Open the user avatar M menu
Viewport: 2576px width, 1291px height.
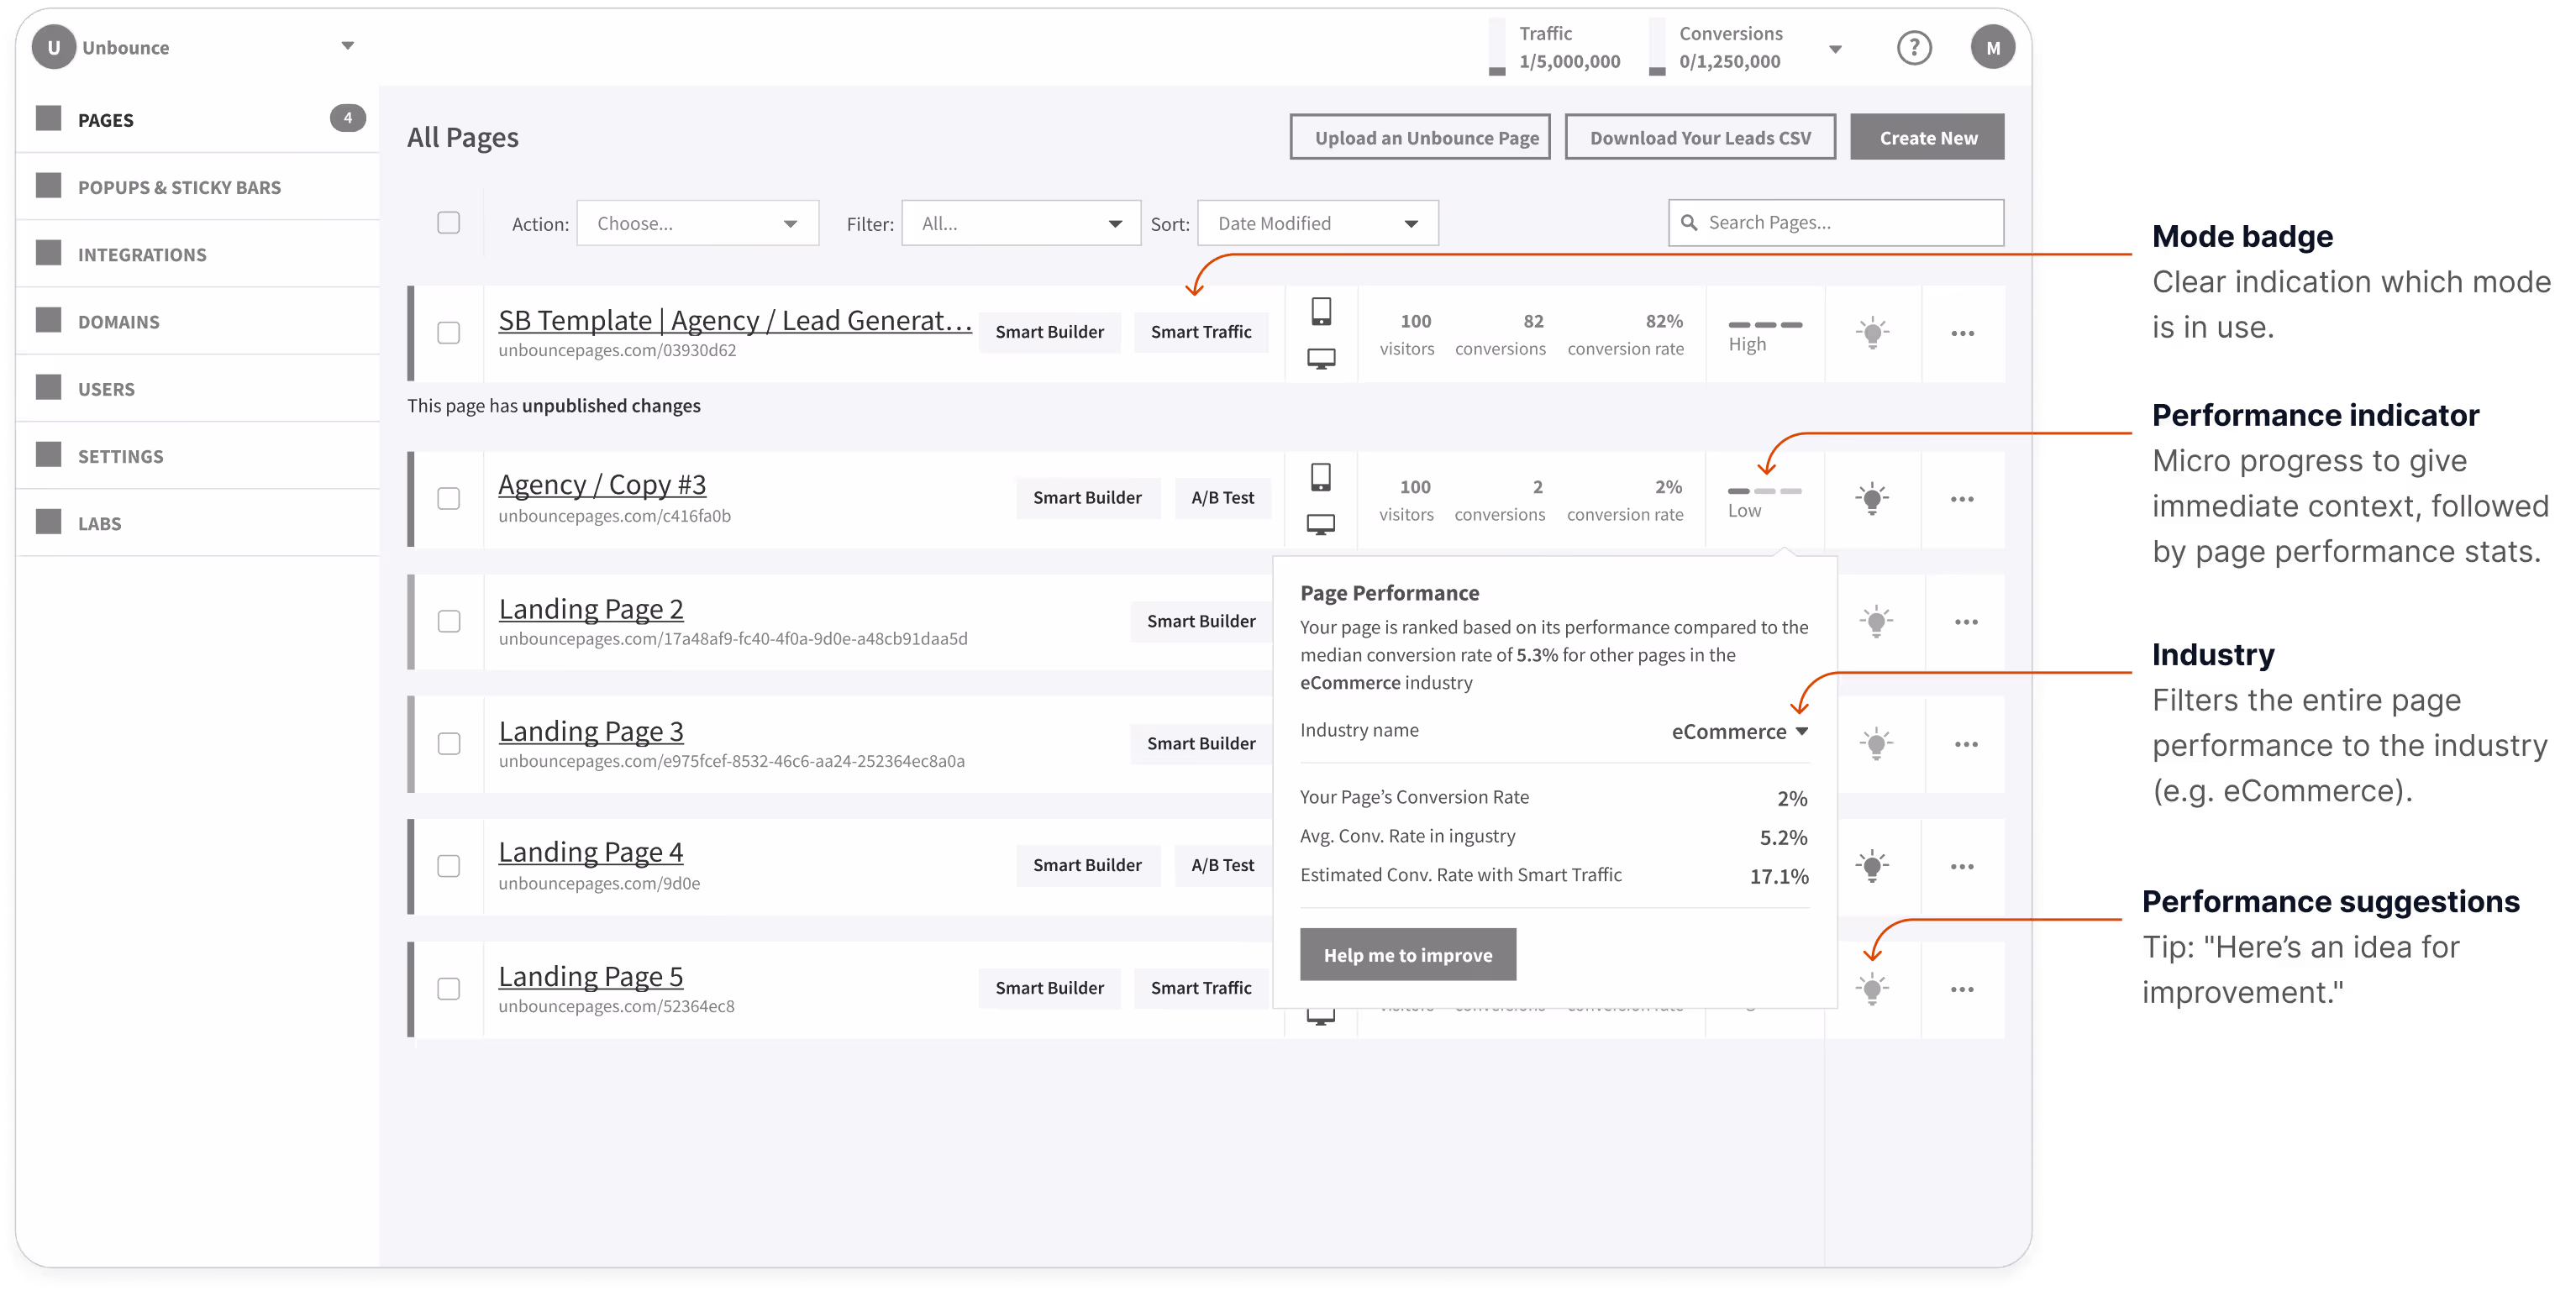(1992, 47)
